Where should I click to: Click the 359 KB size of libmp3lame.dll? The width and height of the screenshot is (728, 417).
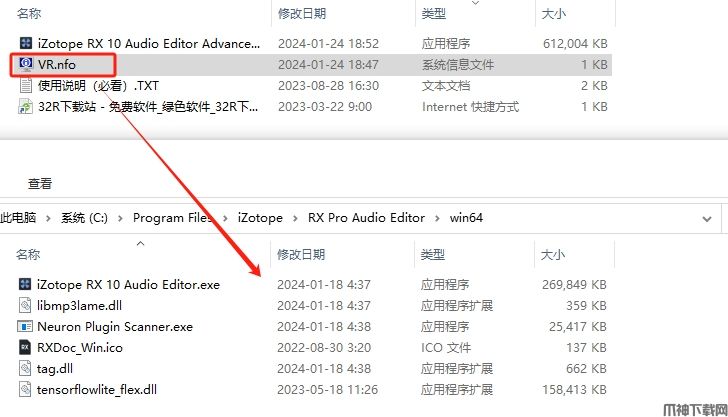point(586,306)
